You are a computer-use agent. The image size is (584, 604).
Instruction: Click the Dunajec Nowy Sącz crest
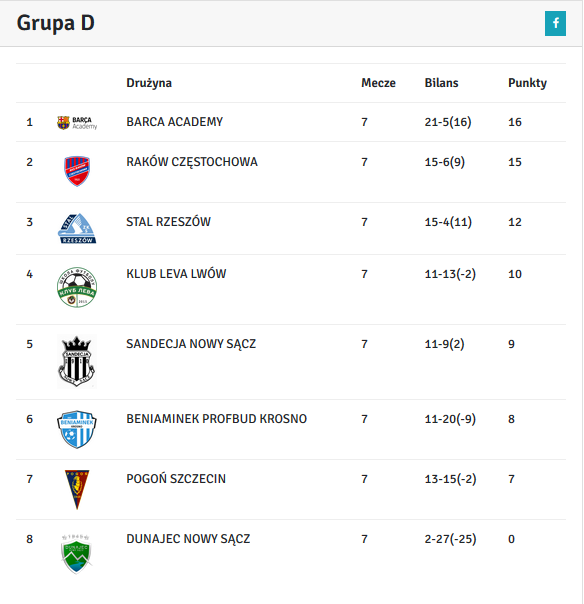click(x=77, y=554)
